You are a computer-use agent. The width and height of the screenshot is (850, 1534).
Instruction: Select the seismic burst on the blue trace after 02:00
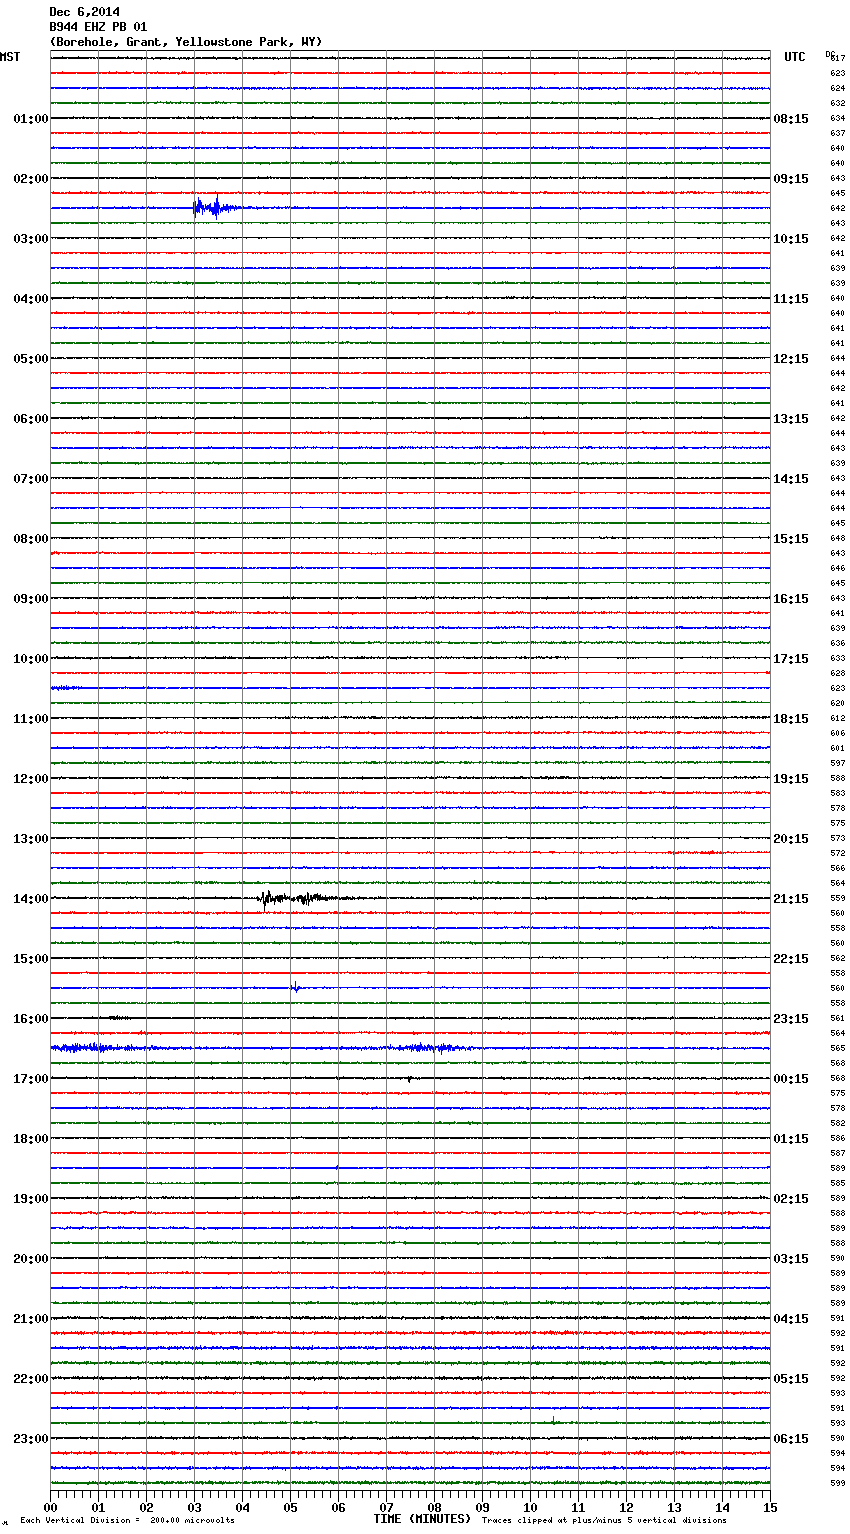(x=218, y=207)
